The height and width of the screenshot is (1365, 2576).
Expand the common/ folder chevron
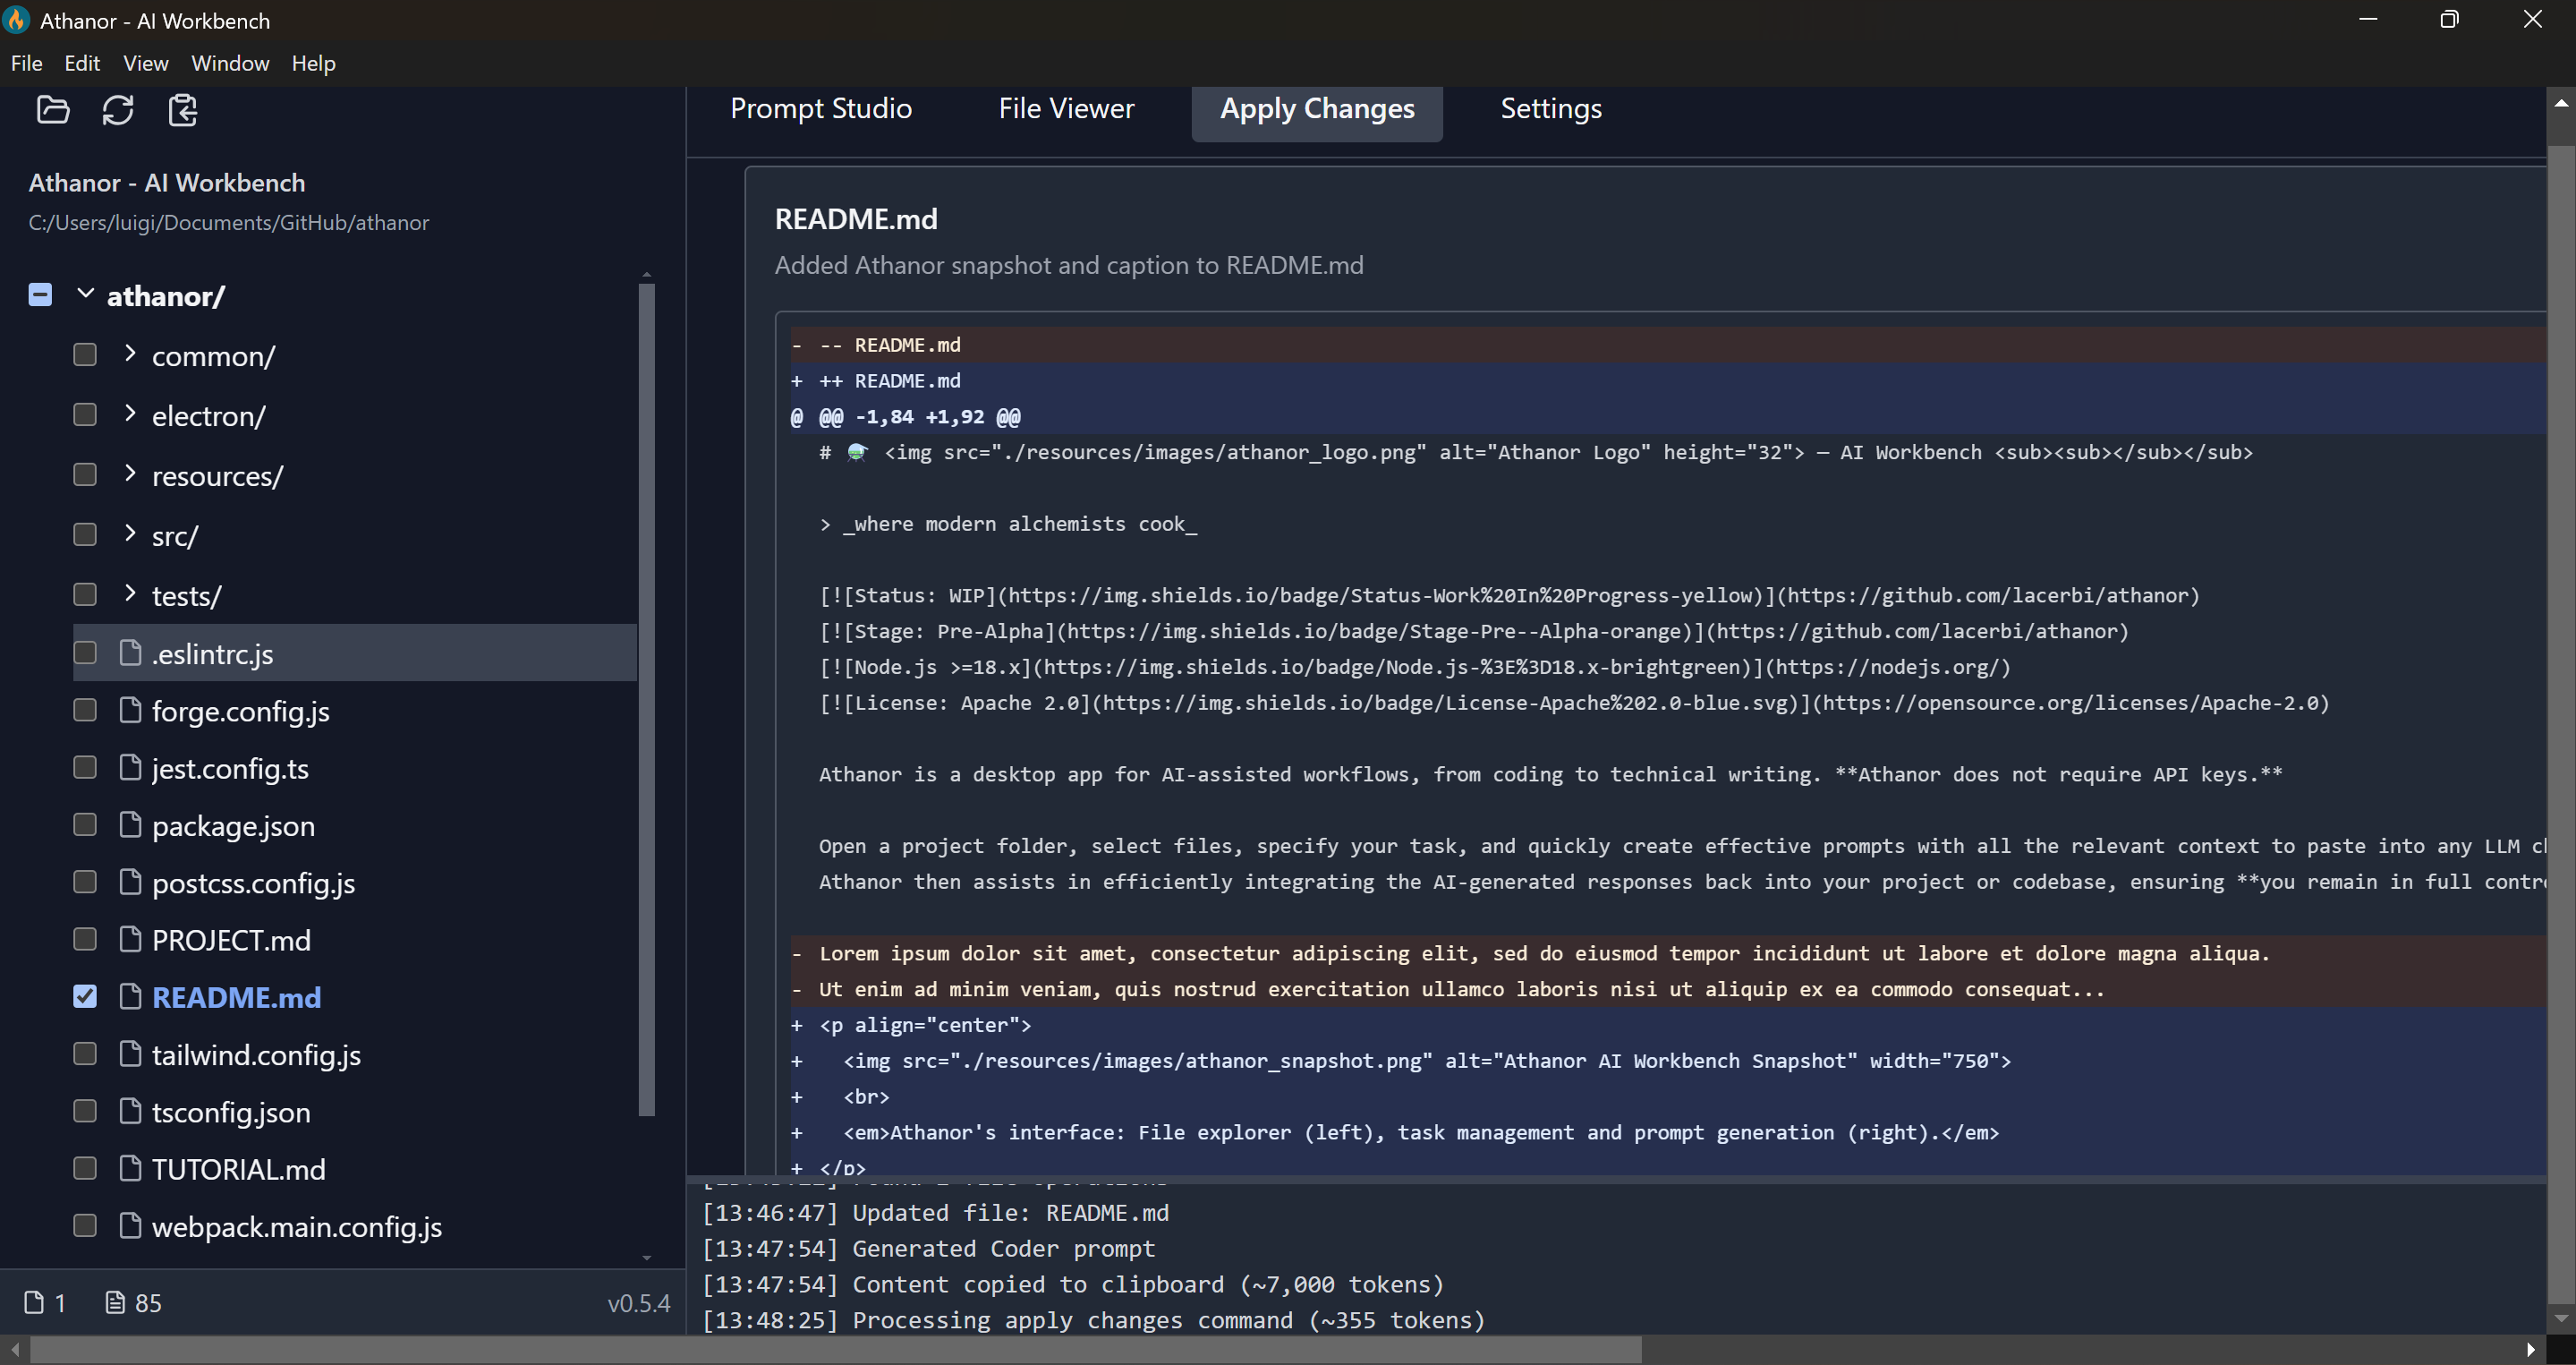130,353
